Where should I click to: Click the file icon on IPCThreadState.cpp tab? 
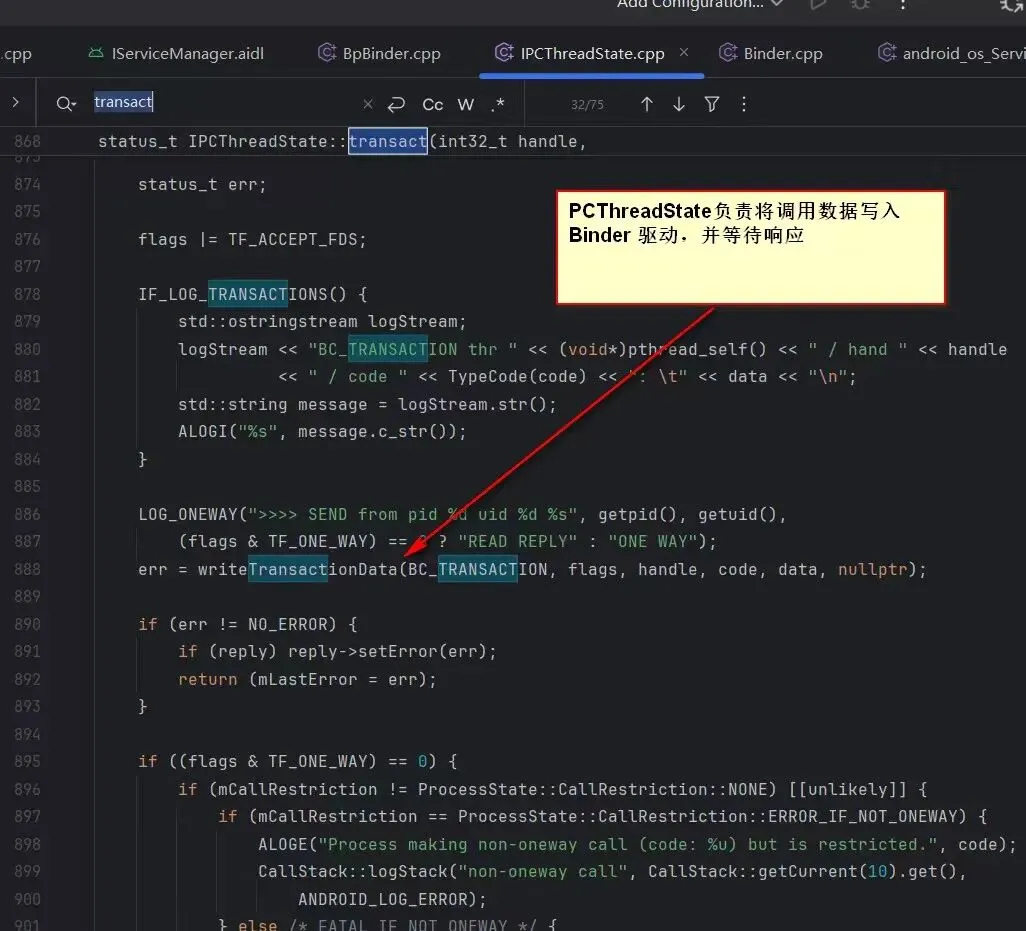tap(504, 52)
